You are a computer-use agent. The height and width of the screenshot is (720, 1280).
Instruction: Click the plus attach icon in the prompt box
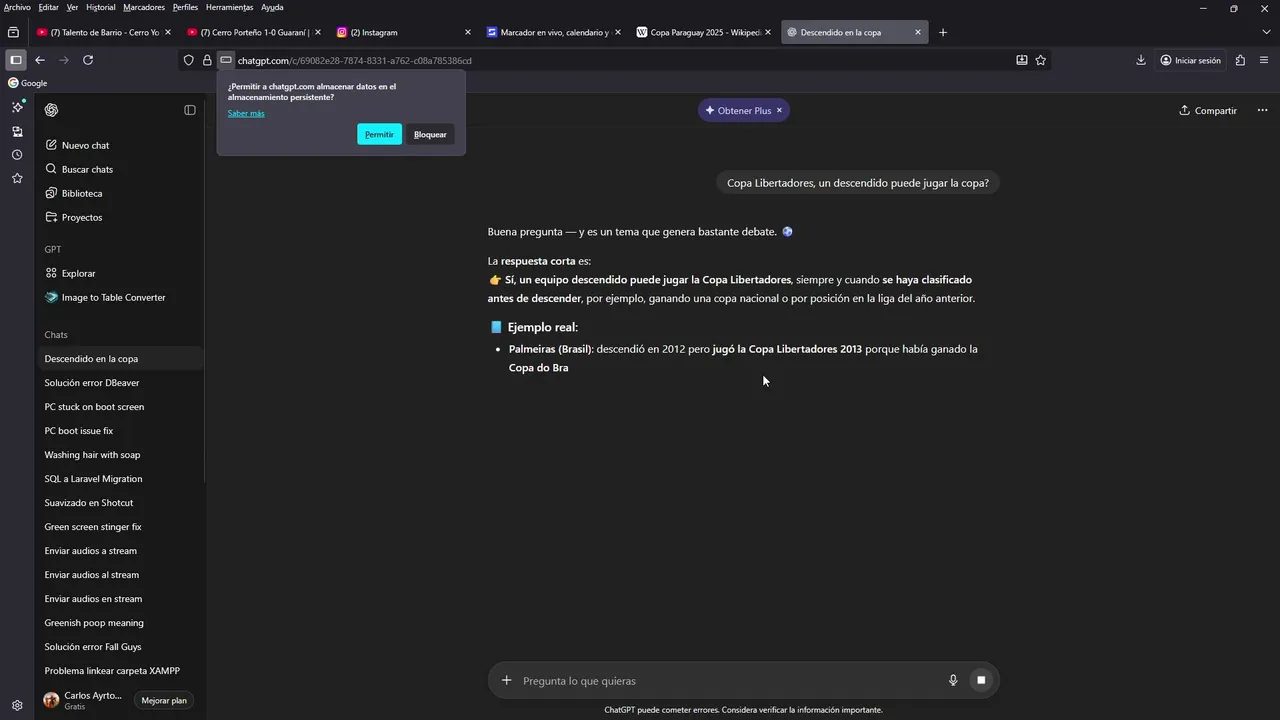(506, 681)
